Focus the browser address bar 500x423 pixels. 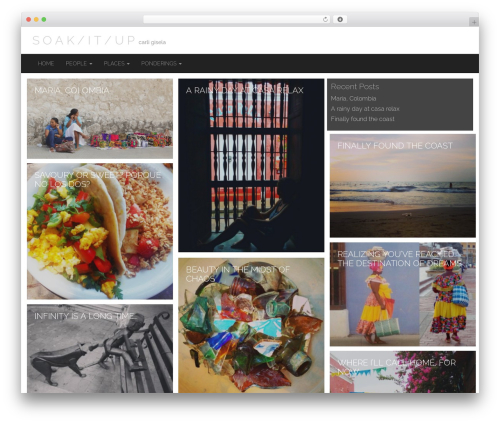pyautogui.click(x=236, y=20)
